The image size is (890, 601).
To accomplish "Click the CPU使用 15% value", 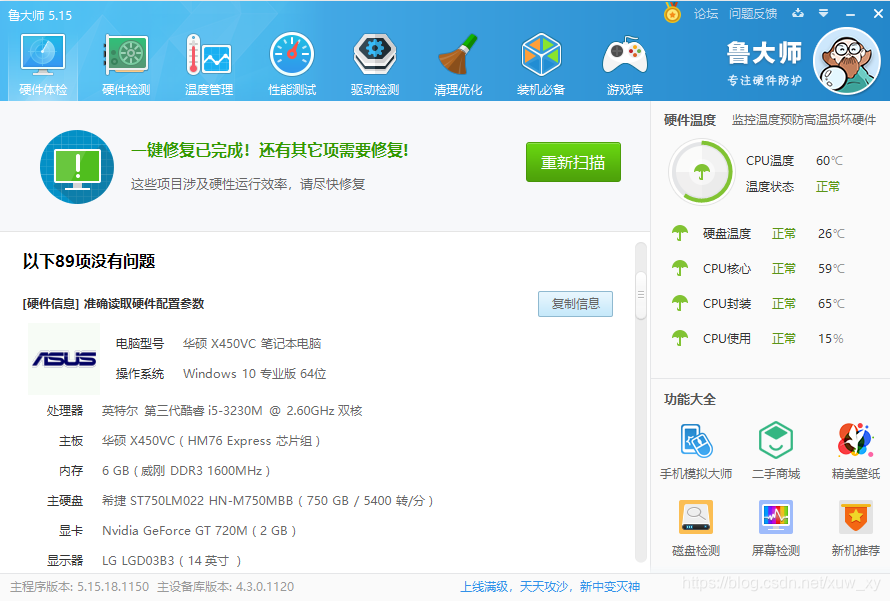I will (830, 339).
